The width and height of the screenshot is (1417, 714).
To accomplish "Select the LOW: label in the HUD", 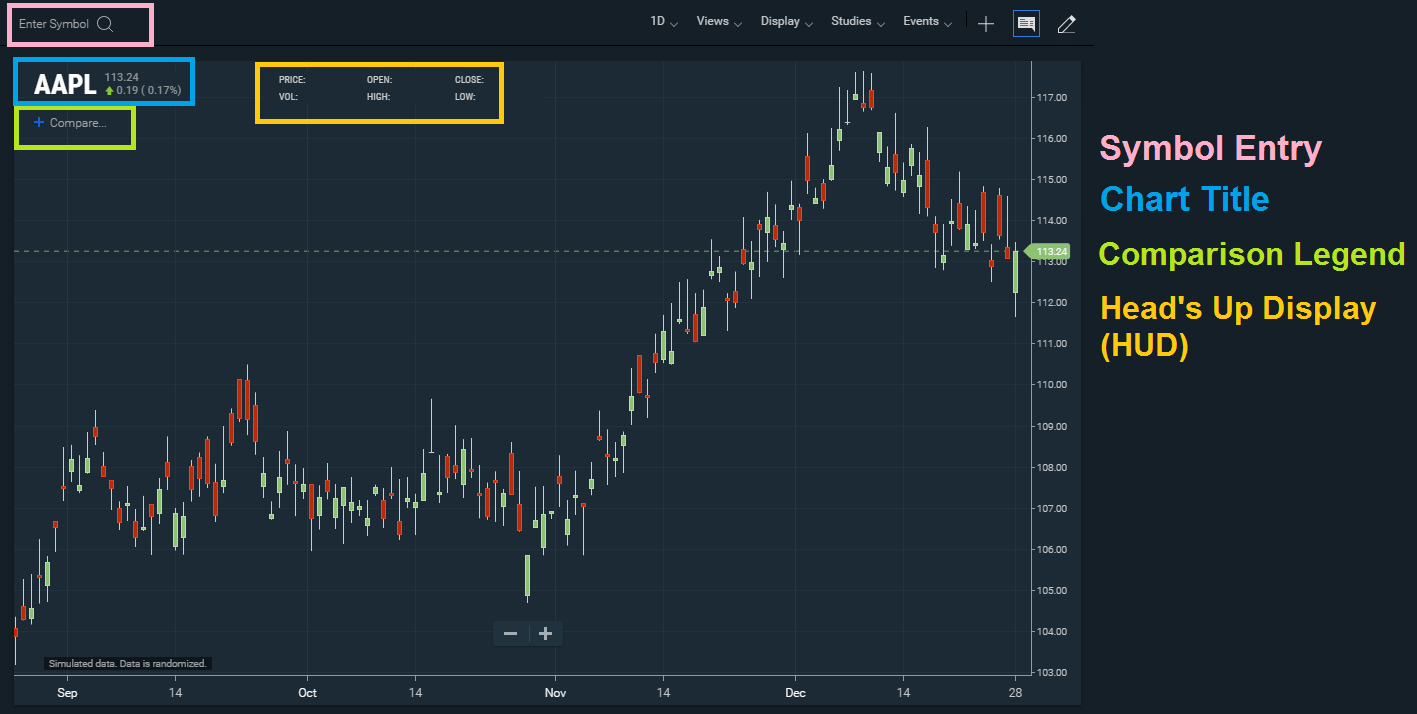I will pos(465,97).
